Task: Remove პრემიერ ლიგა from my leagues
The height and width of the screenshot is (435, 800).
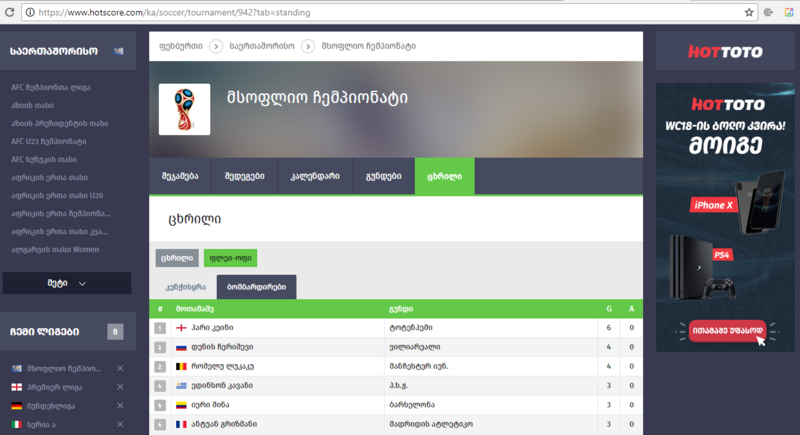Action: click(x=120, y=387)
